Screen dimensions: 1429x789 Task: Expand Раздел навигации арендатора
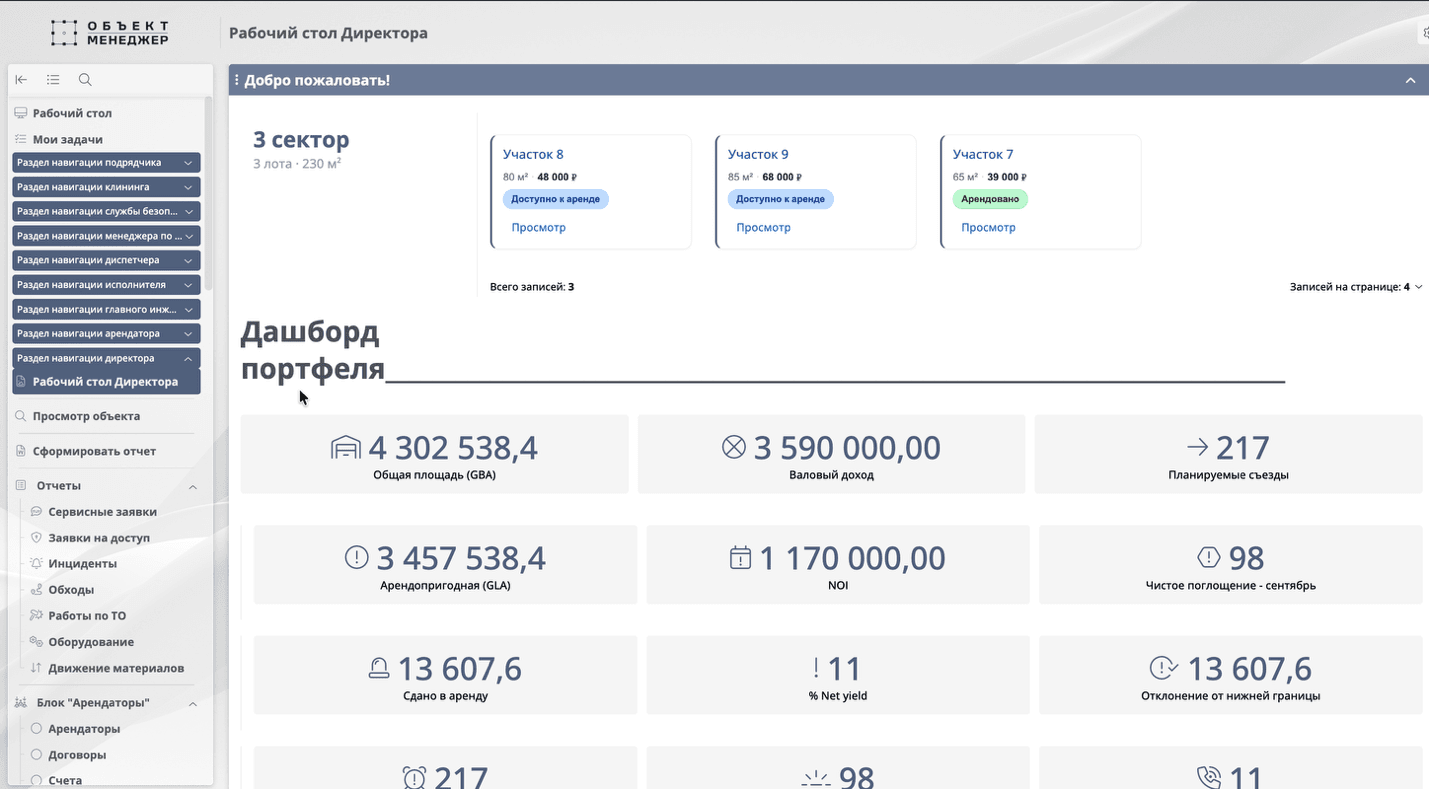[x=106, y=333]
